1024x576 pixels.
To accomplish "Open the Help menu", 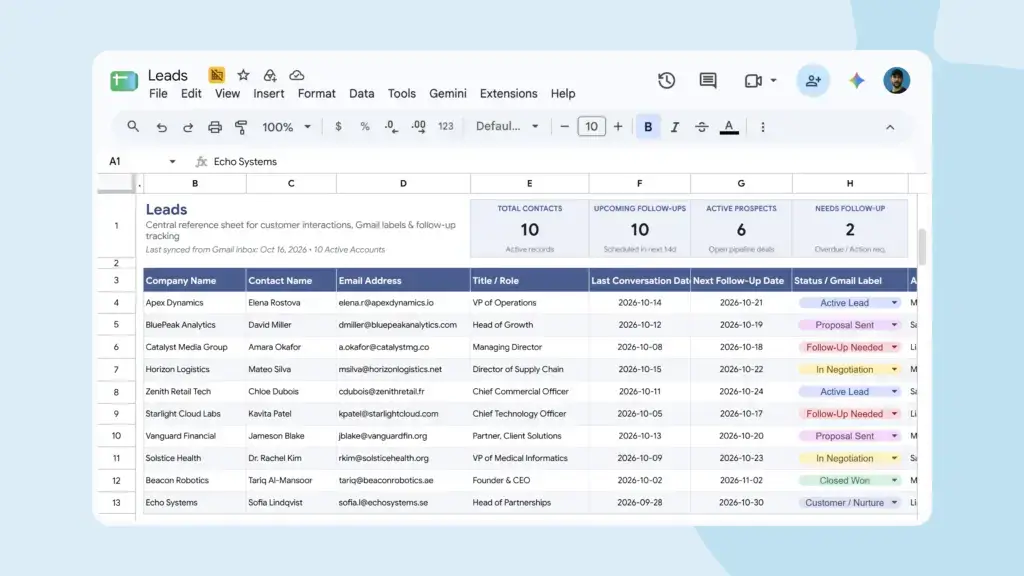I will [562, 93].
